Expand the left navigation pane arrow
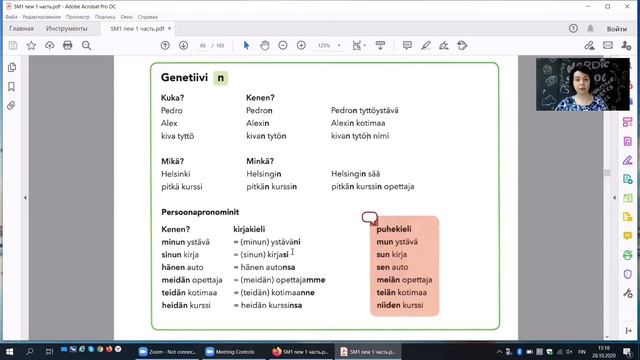Screen dimensions: 640x360 25,198
